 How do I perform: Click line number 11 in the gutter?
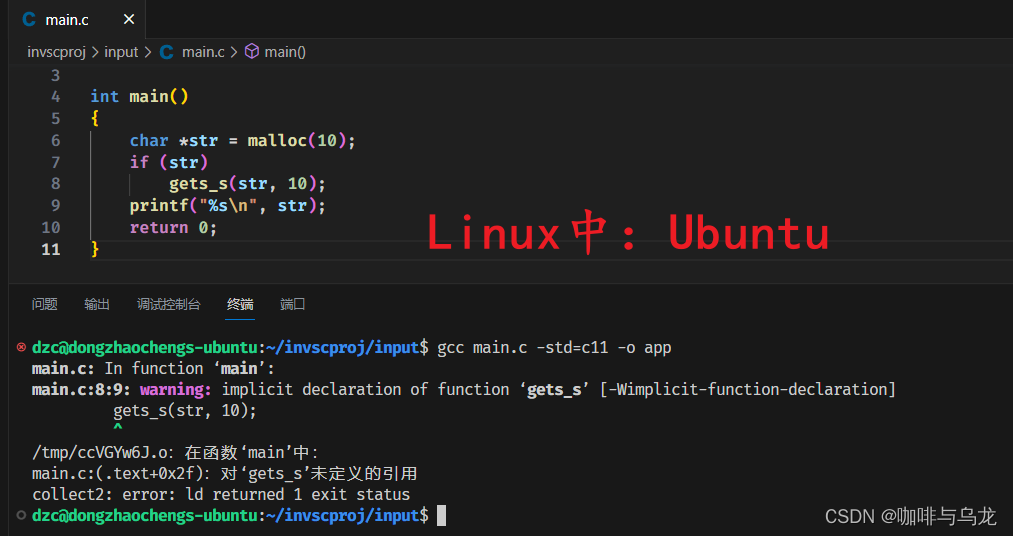(51, 249)
